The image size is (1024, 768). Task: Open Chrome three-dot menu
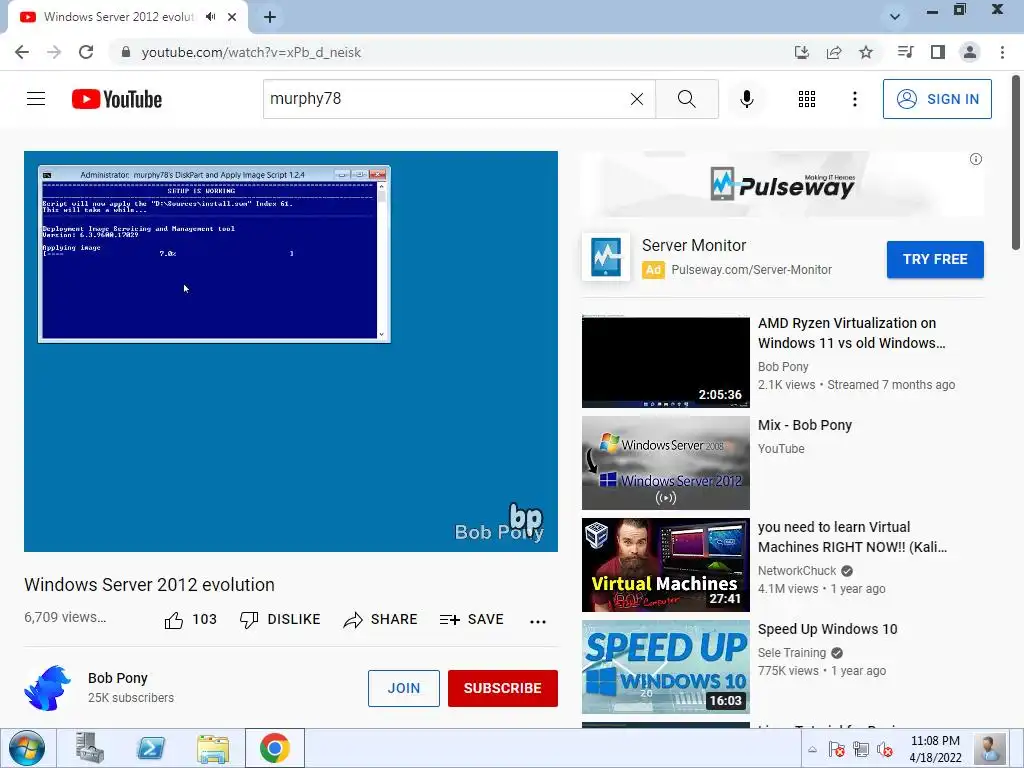click(1002, 52)
